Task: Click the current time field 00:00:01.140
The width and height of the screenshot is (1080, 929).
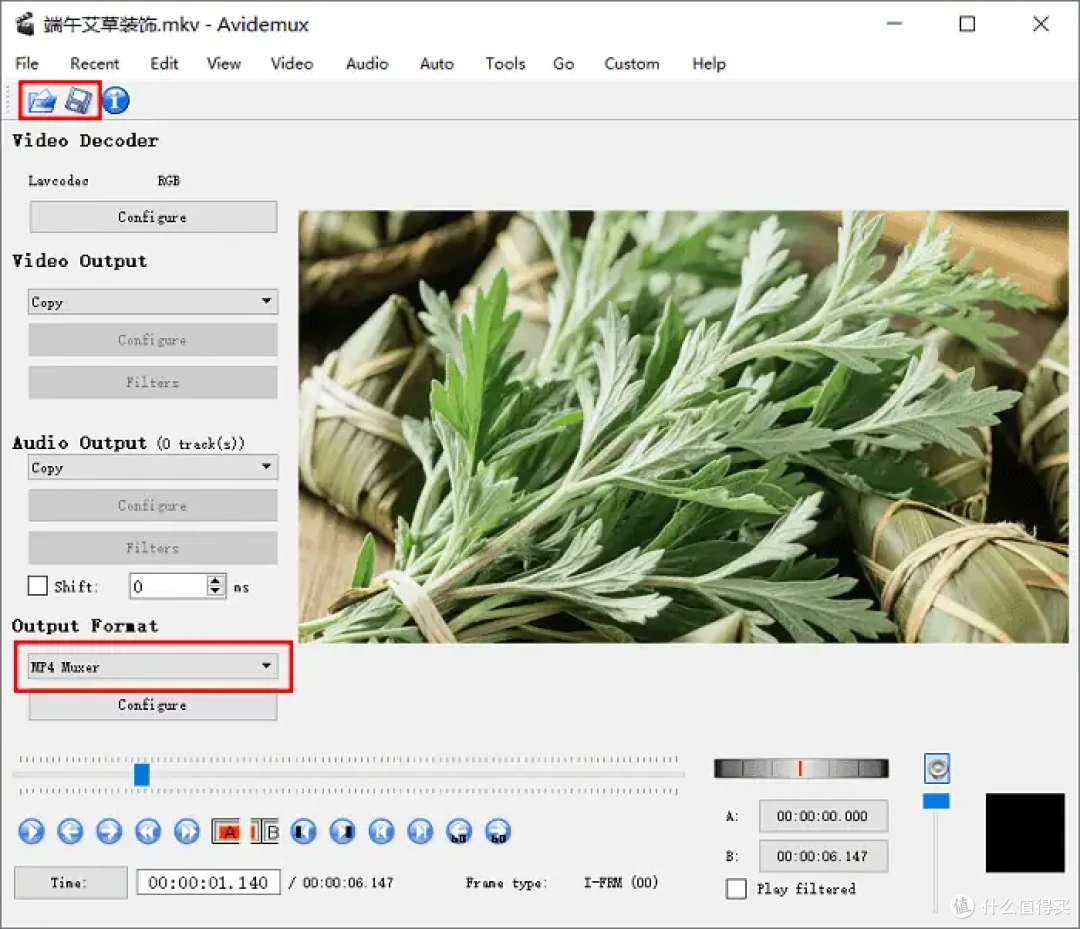Action: point(208,882)
